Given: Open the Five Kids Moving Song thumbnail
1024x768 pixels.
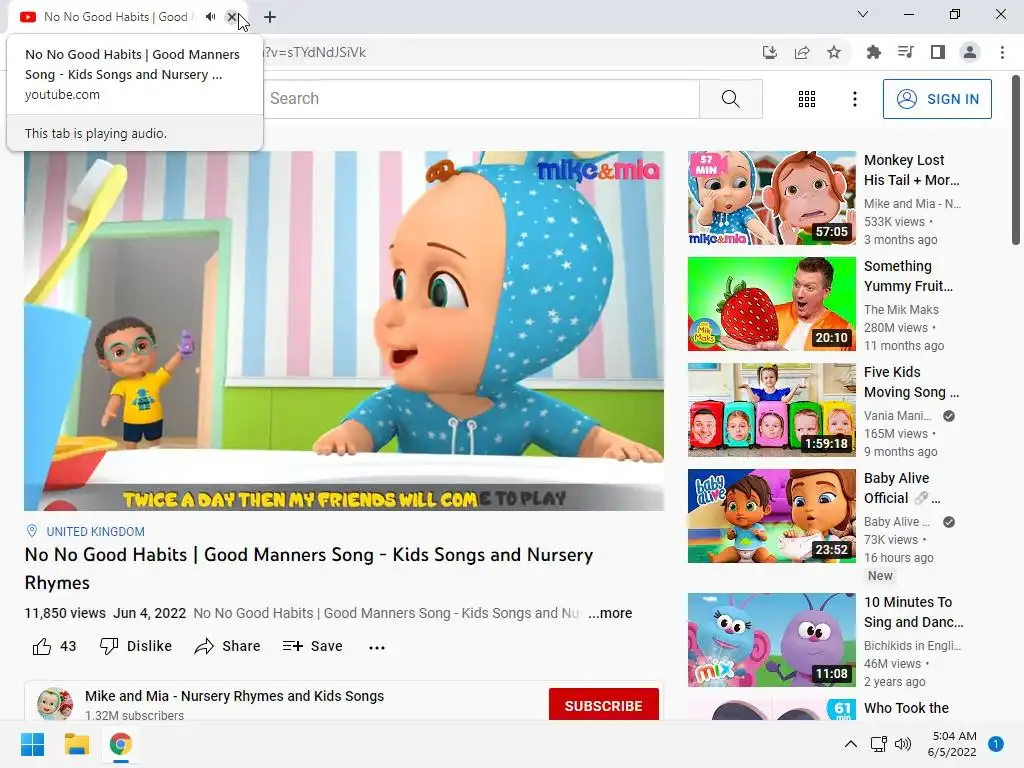Looking at the screenshot, I should pos(771,409).
